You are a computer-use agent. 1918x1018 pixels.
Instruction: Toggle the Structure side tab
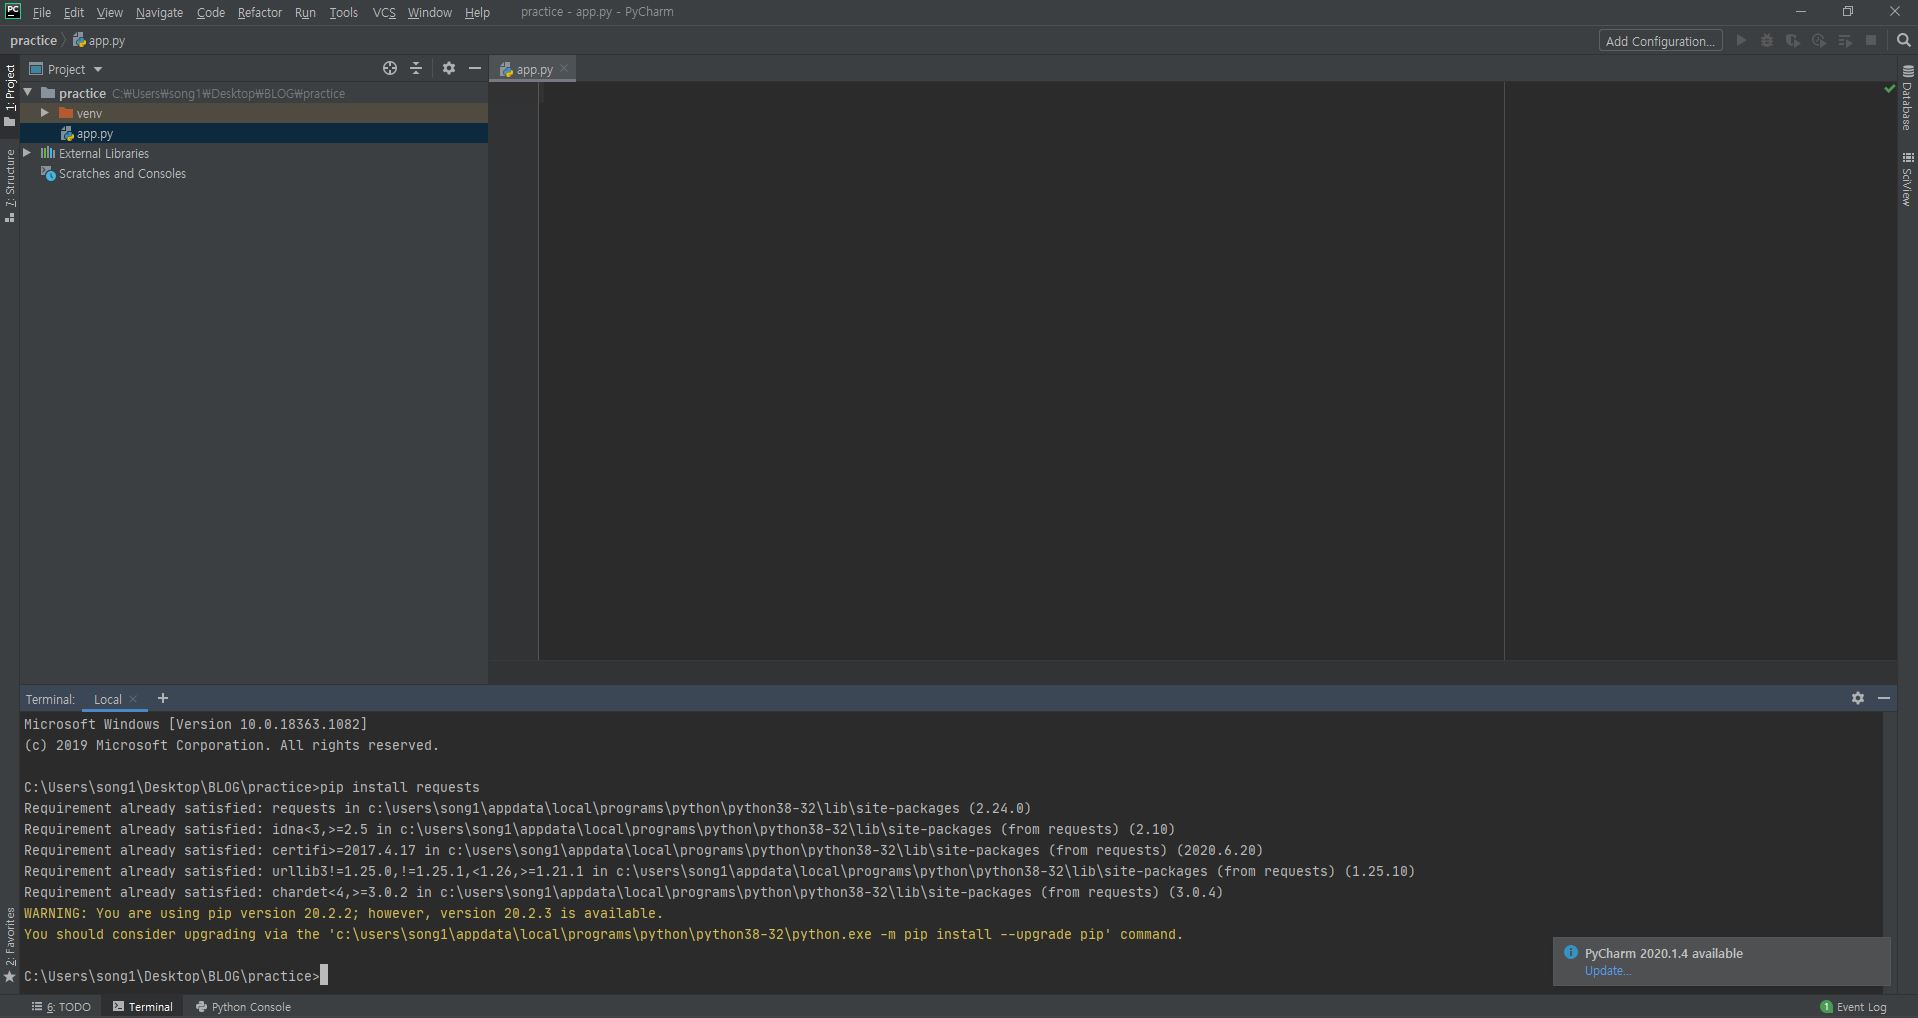click(x=10, y=186)
